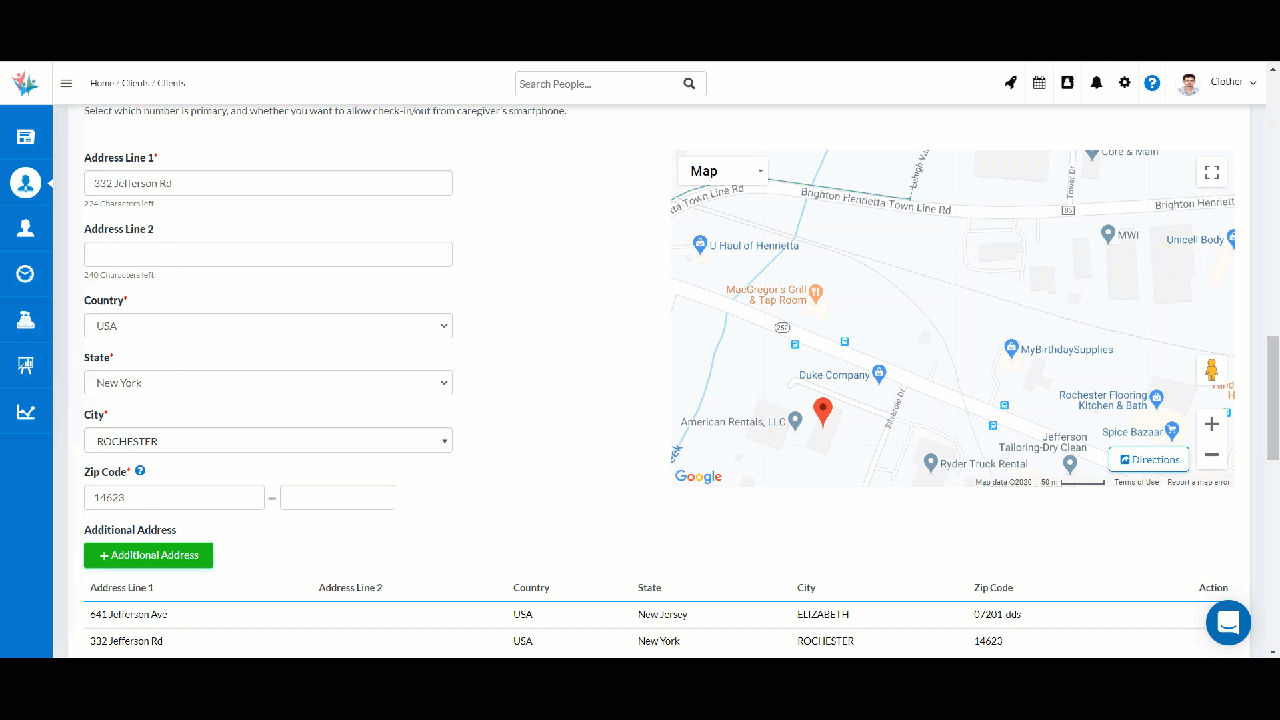Open the Map type dropdown
1280x720 pixels.
(723, 171)
